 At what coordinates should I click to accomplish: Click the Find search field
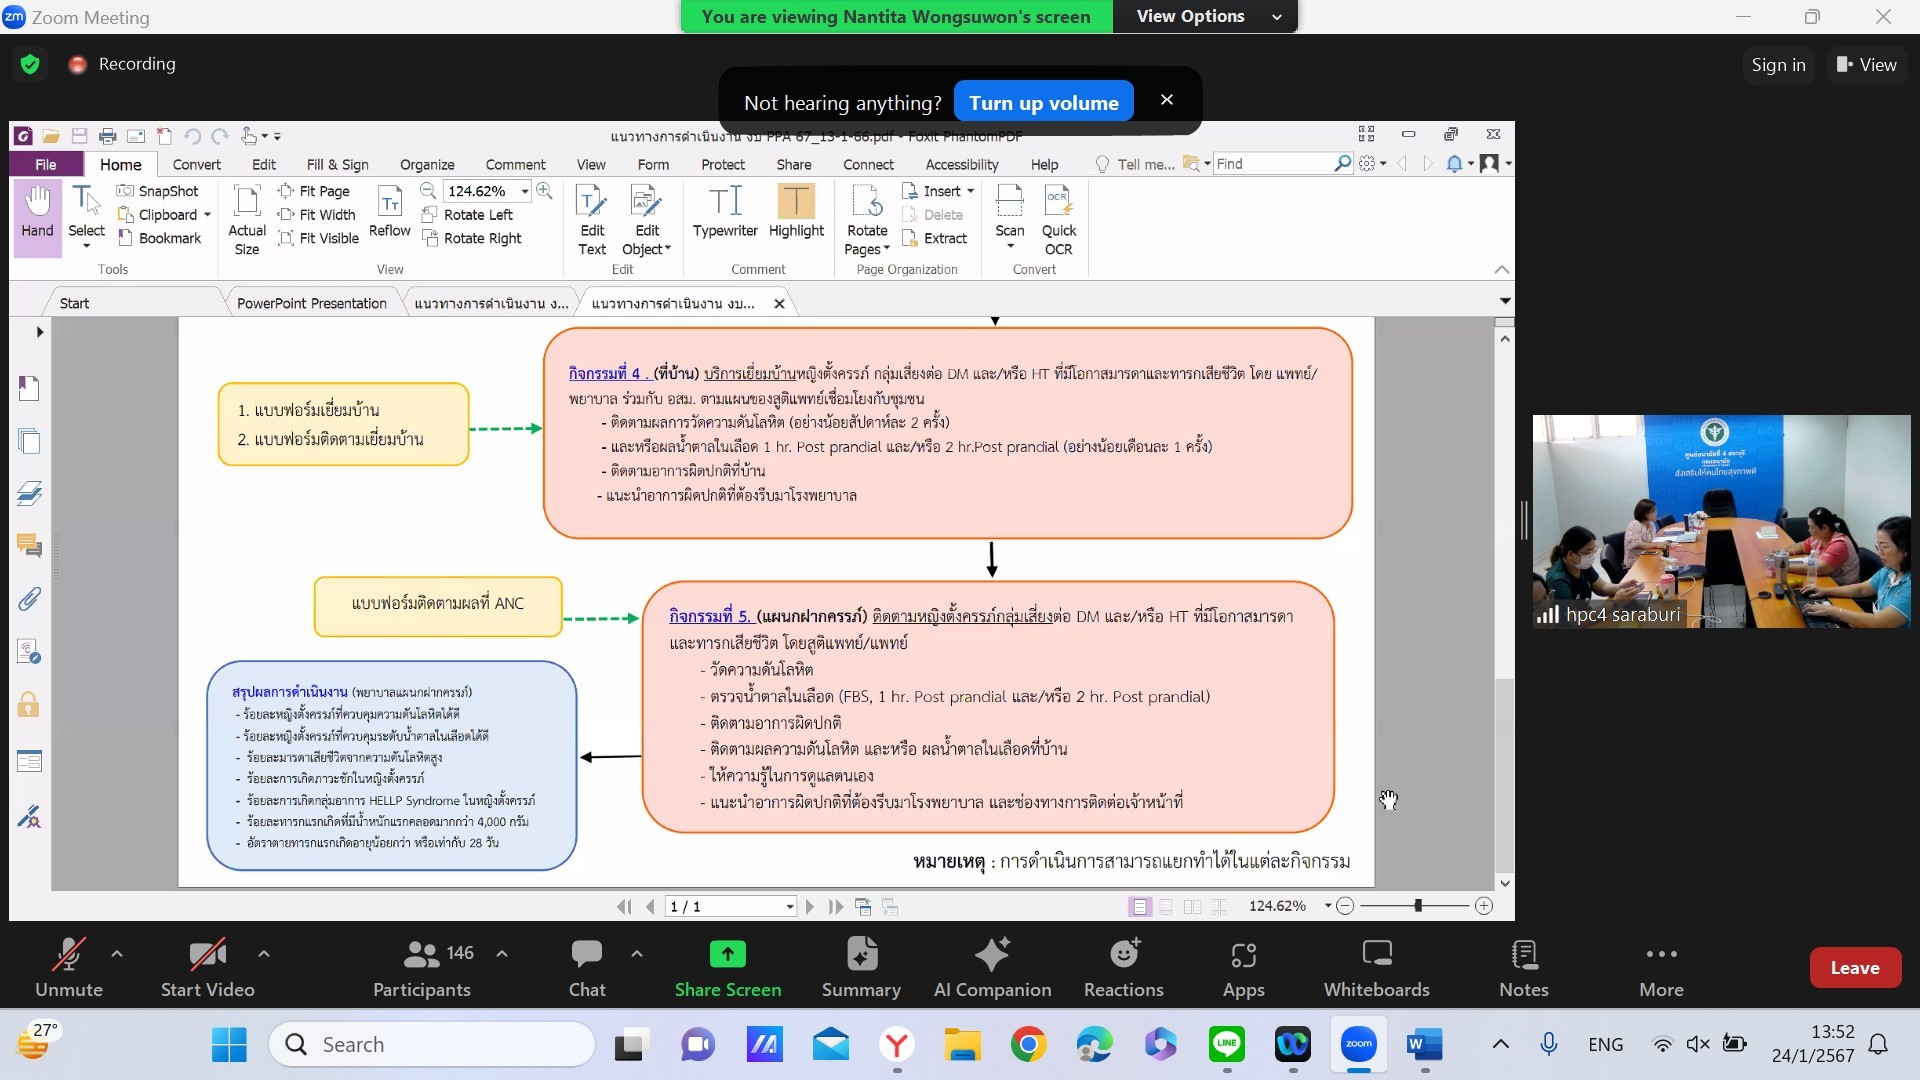point(1273,163)
